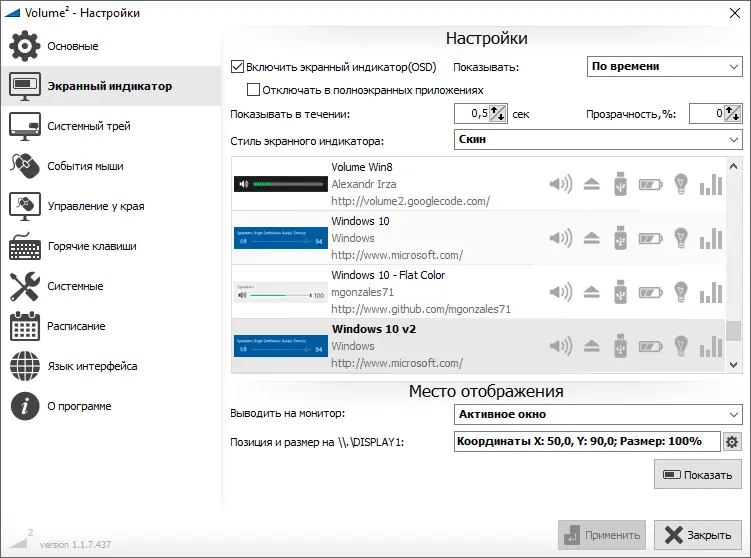
Task: Open the Активное окно monitor dropdown
Action: coord(598,414)
